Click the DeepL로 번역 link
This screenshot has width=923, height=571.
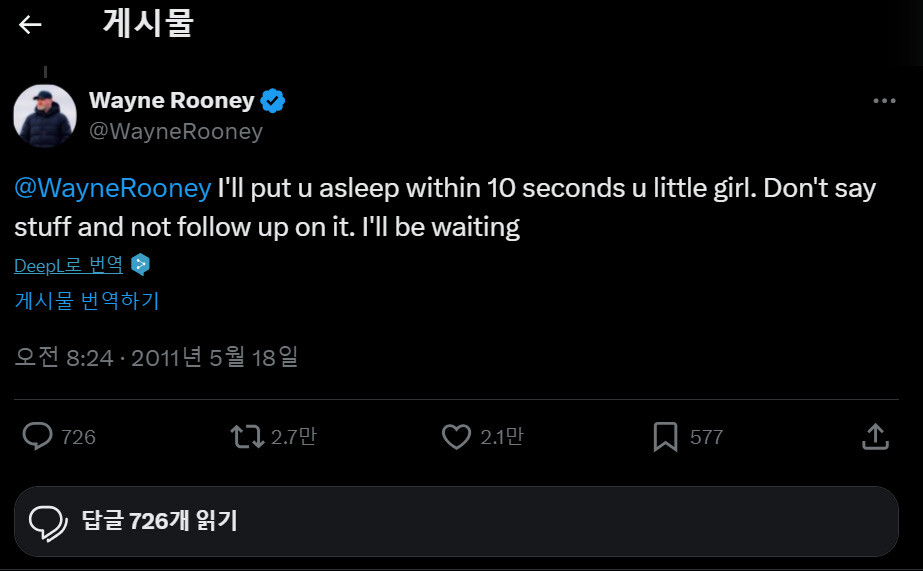pyautogui.click(x=69, y=265)
